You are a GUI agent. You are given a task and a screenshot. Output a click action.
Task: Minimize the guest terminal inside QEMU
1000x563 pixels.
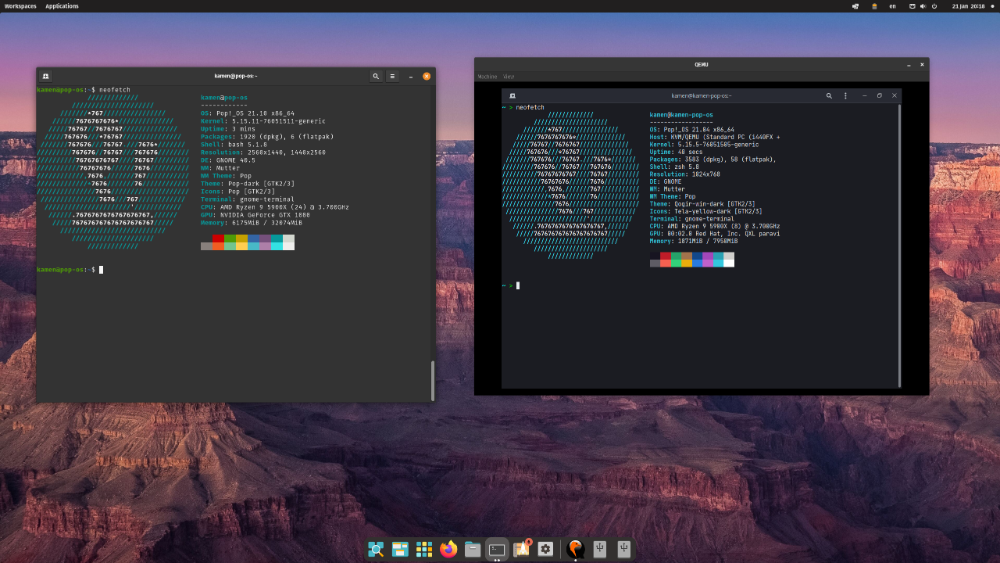coord(864,96)
